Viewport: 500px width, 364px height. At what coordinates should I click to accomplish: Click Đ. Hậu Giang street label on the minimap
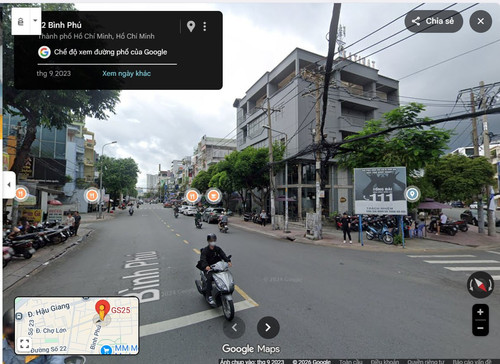click(49, 310)
